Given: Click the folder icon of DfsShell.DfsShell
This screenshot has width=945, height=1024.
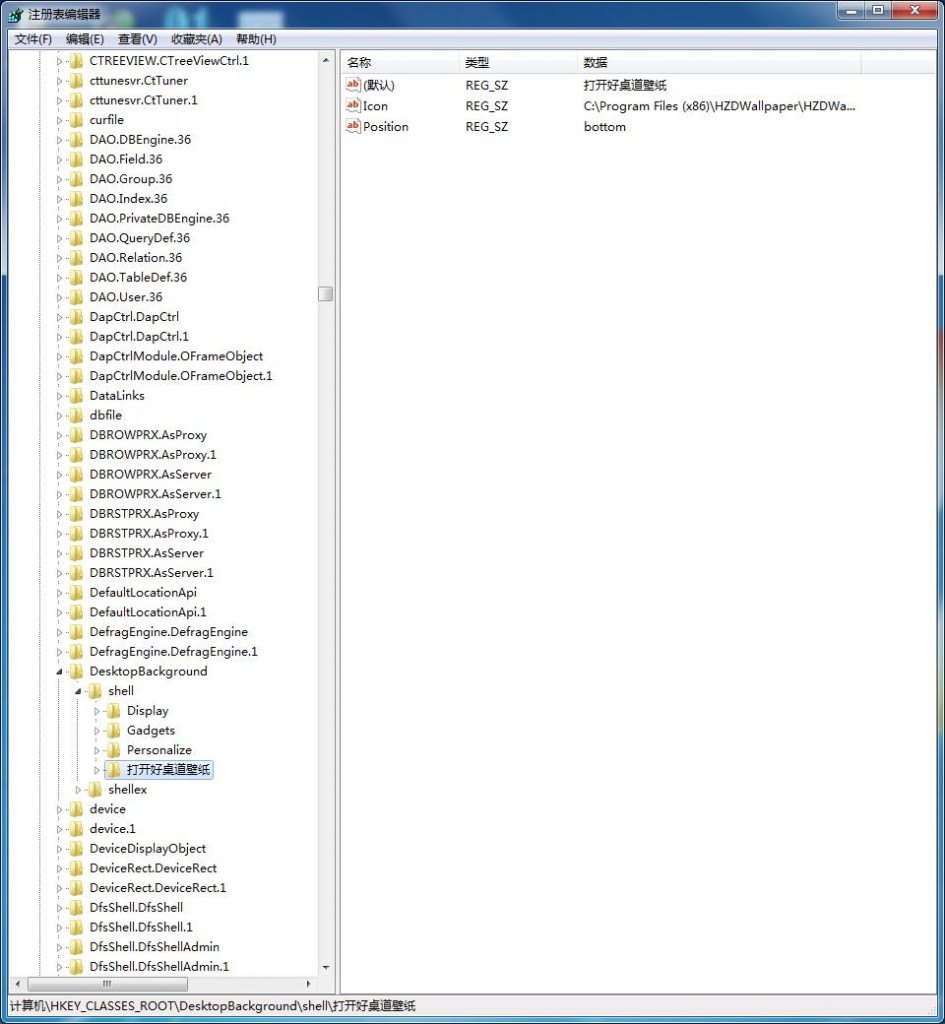Looking at the screenshot, I should (x=77, y=907).
